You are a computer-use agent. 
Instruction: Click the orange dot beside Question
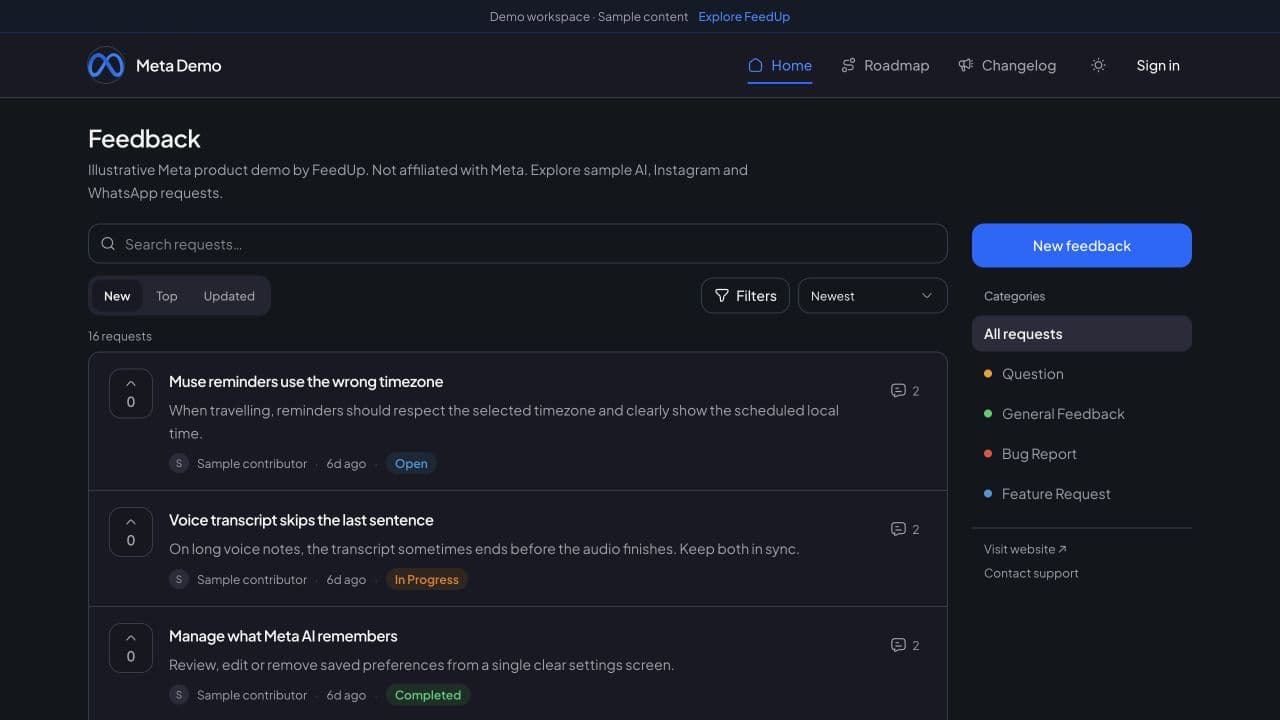click(x=988, y=374)
